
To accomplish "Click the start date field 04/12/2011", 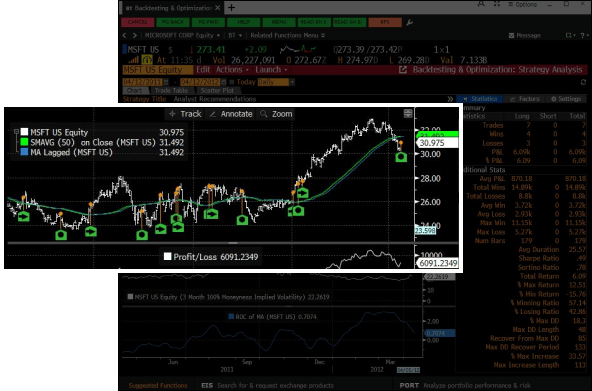I will pos(142,82).
